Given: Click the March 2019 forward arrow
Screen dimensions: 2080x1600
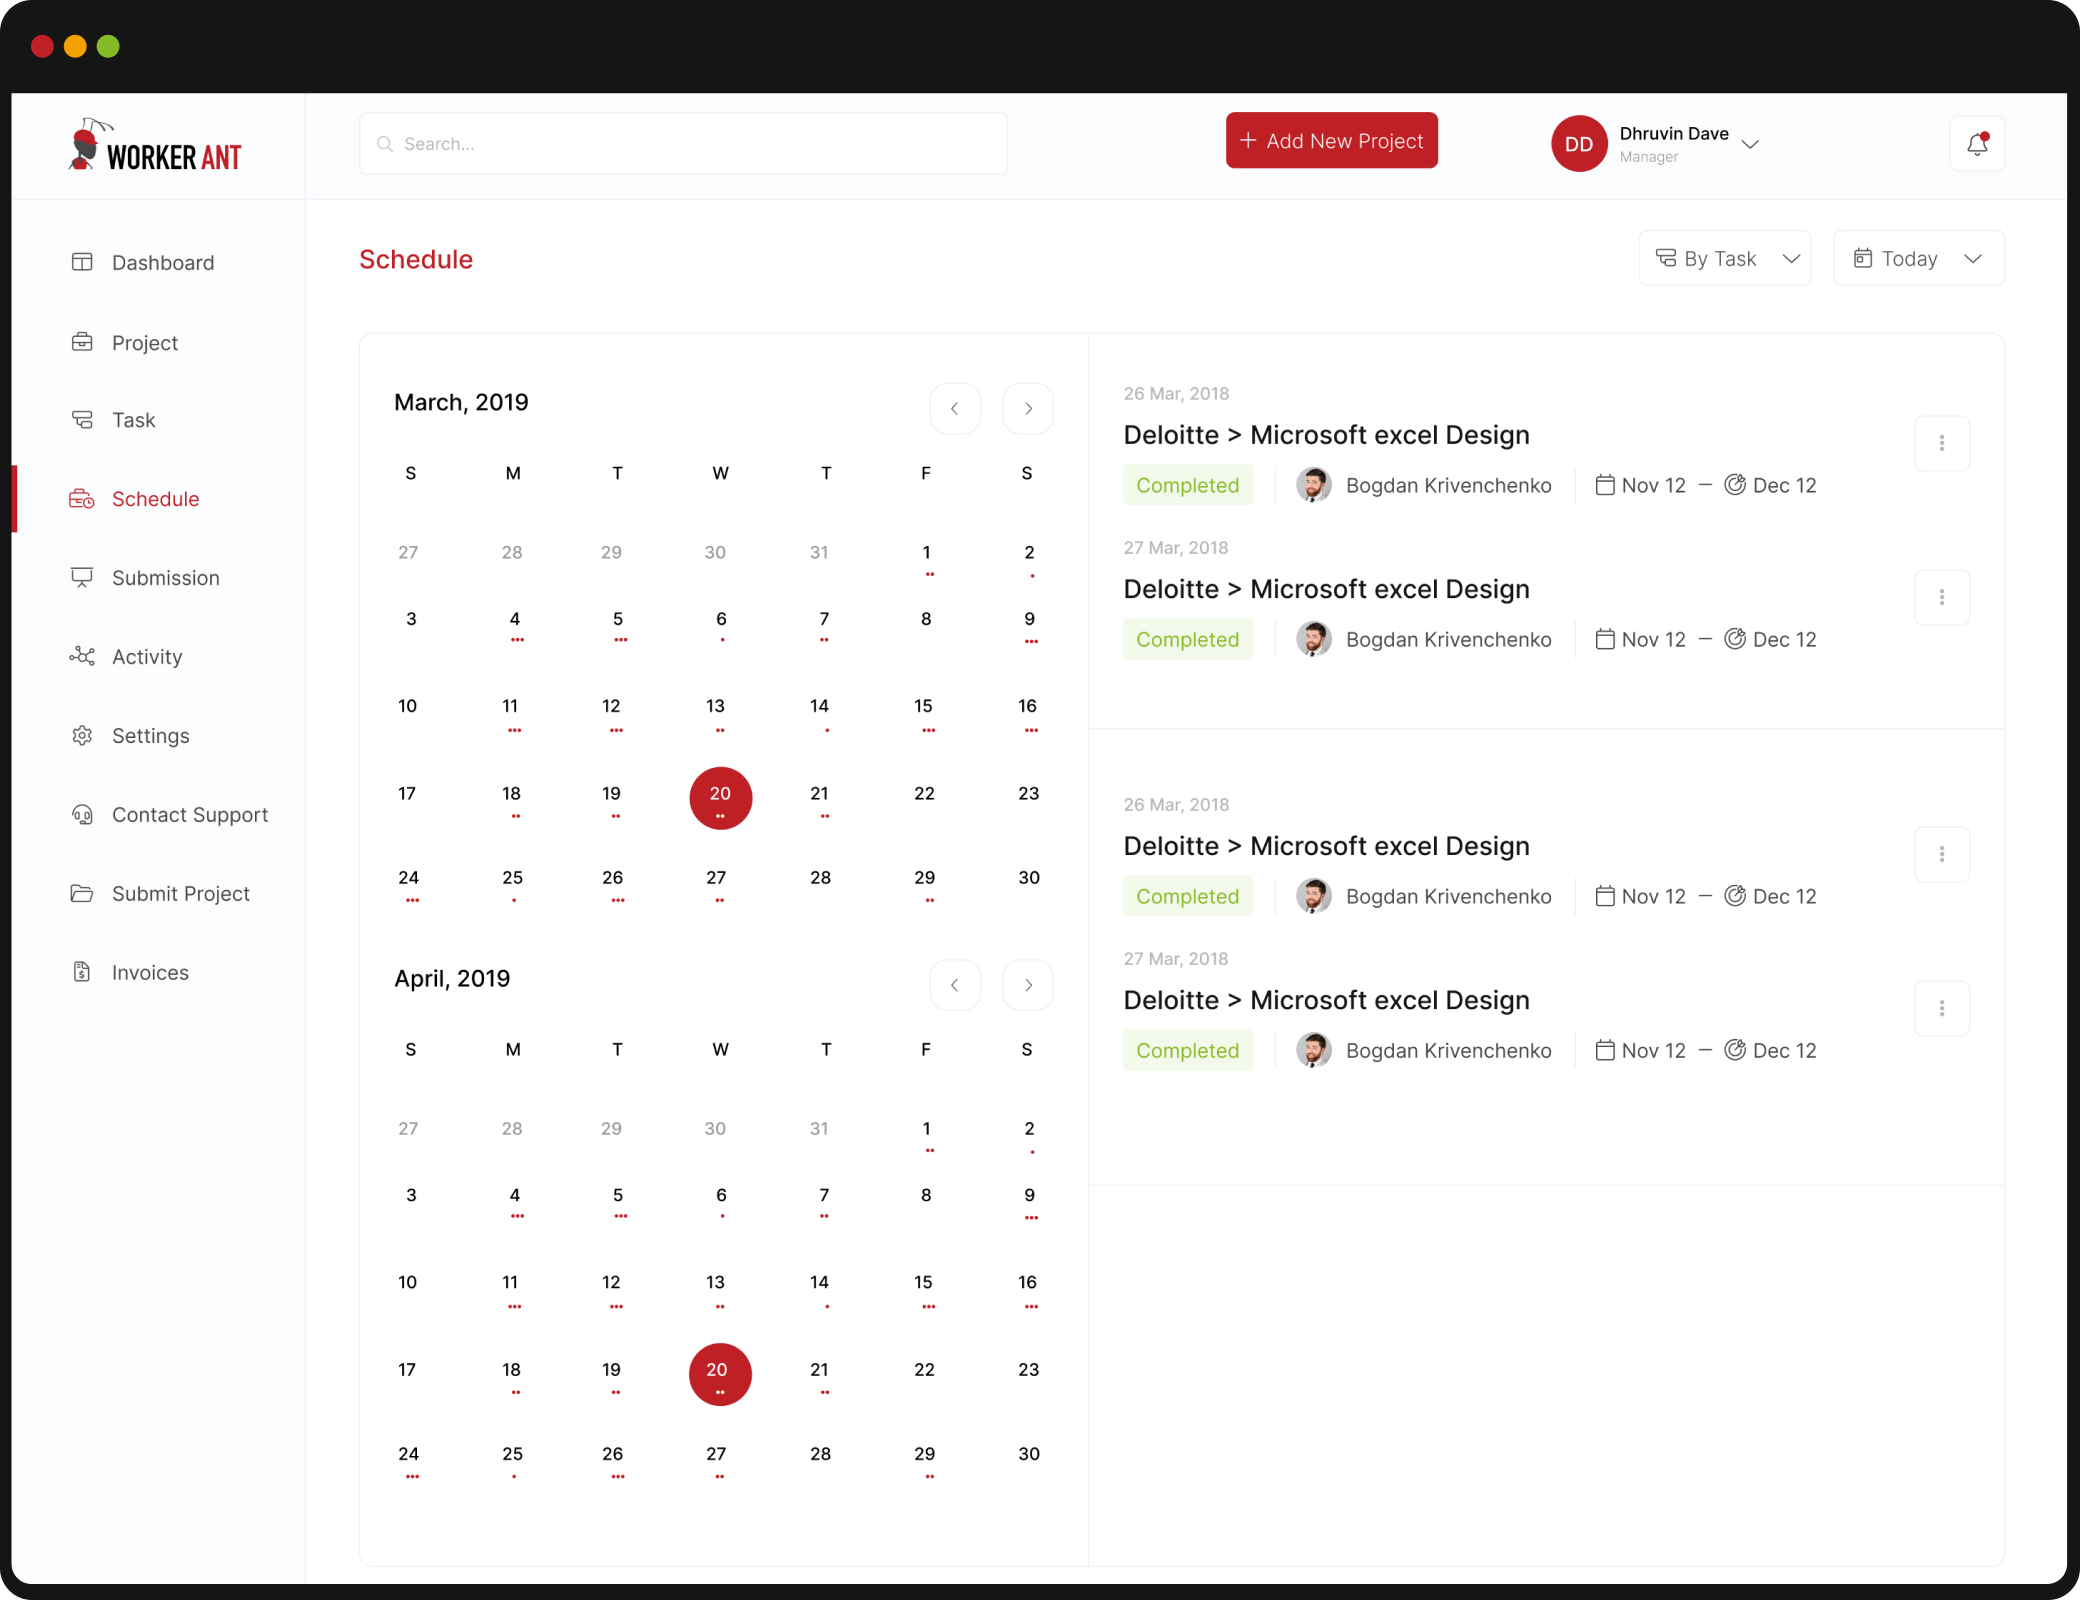Looking at the screenshot, I should [x=1028, y=407].
